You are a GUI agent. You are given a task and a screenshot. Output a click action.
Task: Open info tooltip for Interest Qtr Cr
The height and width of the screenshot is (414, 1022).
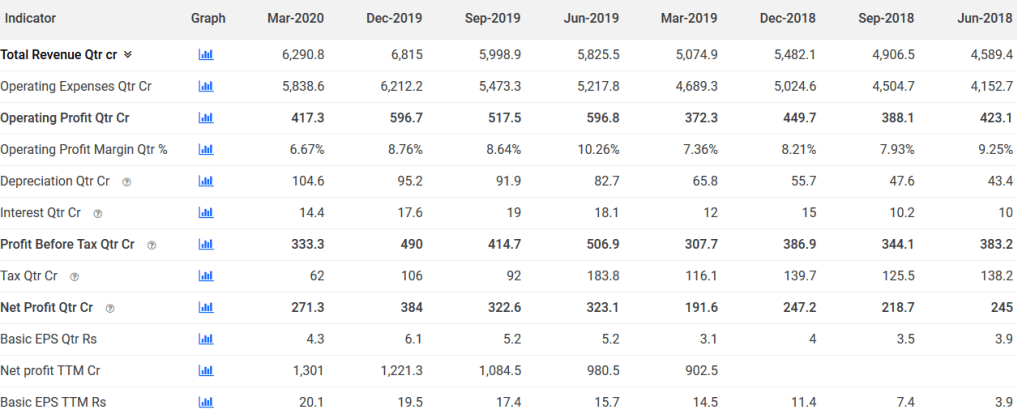click(x=97, y=213)
